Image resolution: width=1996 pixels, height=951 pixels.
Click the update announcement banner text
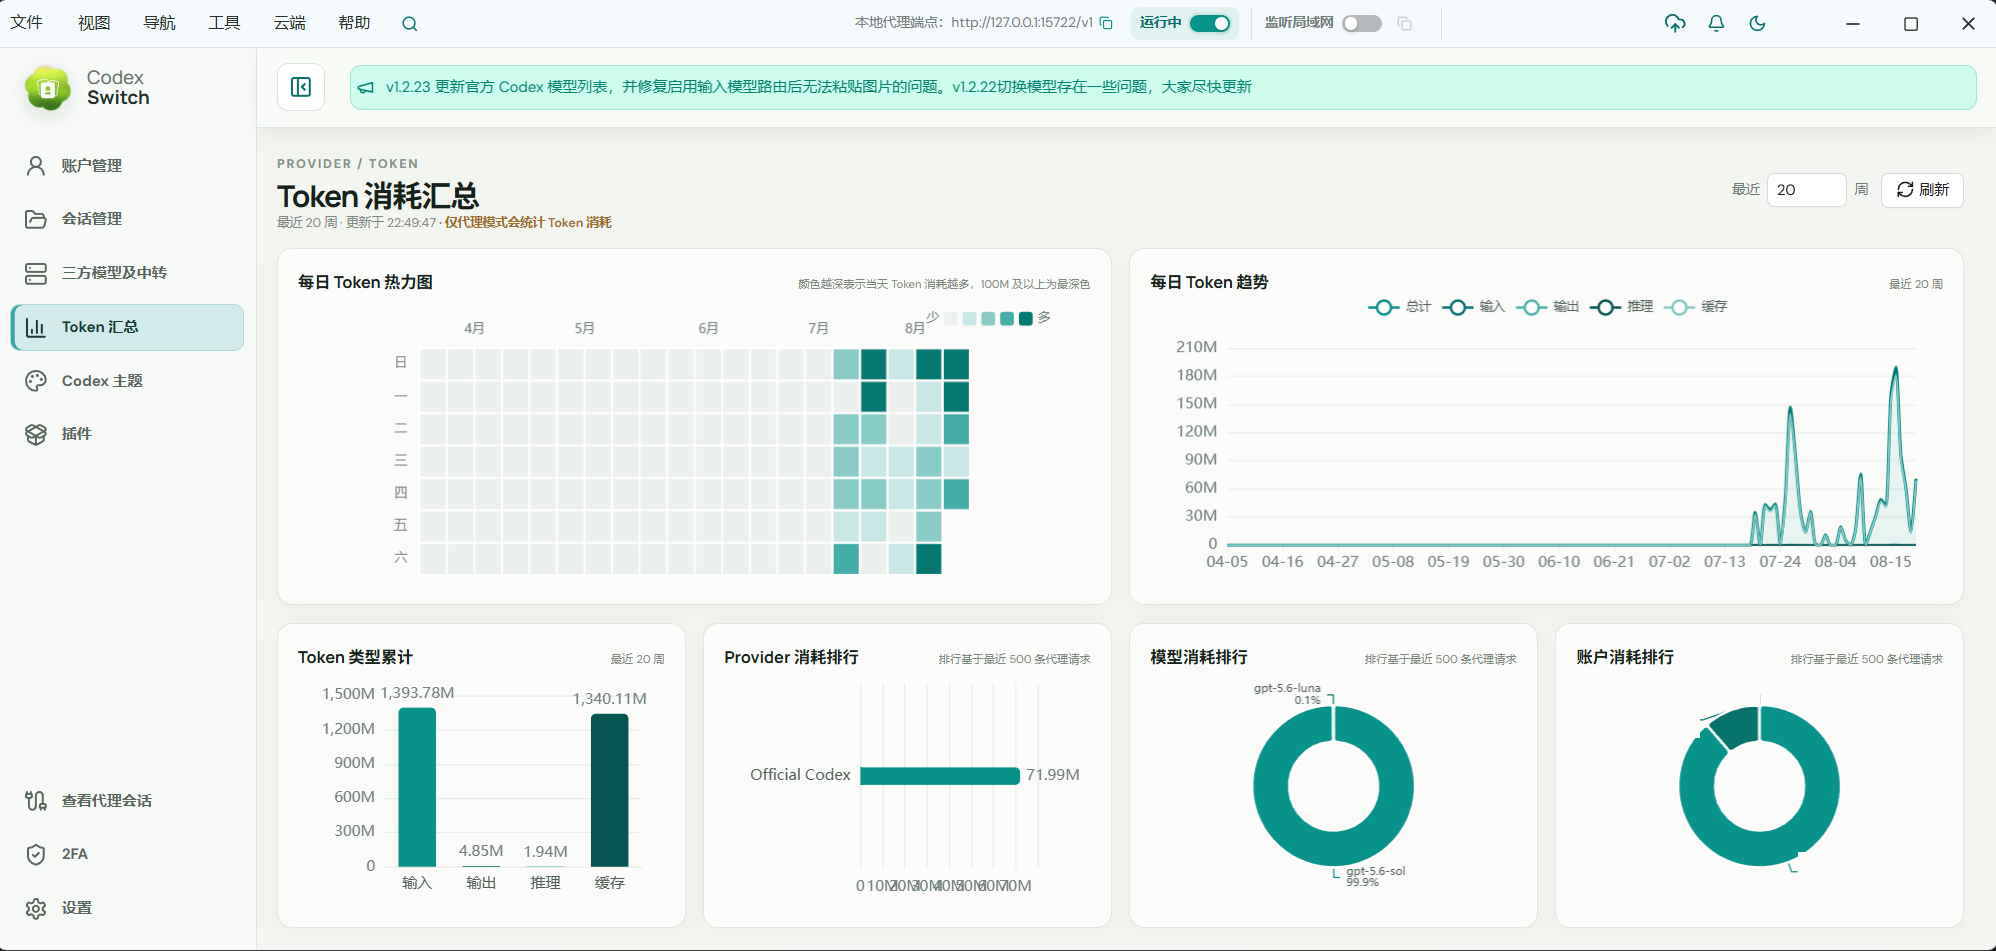click(x=819, y=87)
